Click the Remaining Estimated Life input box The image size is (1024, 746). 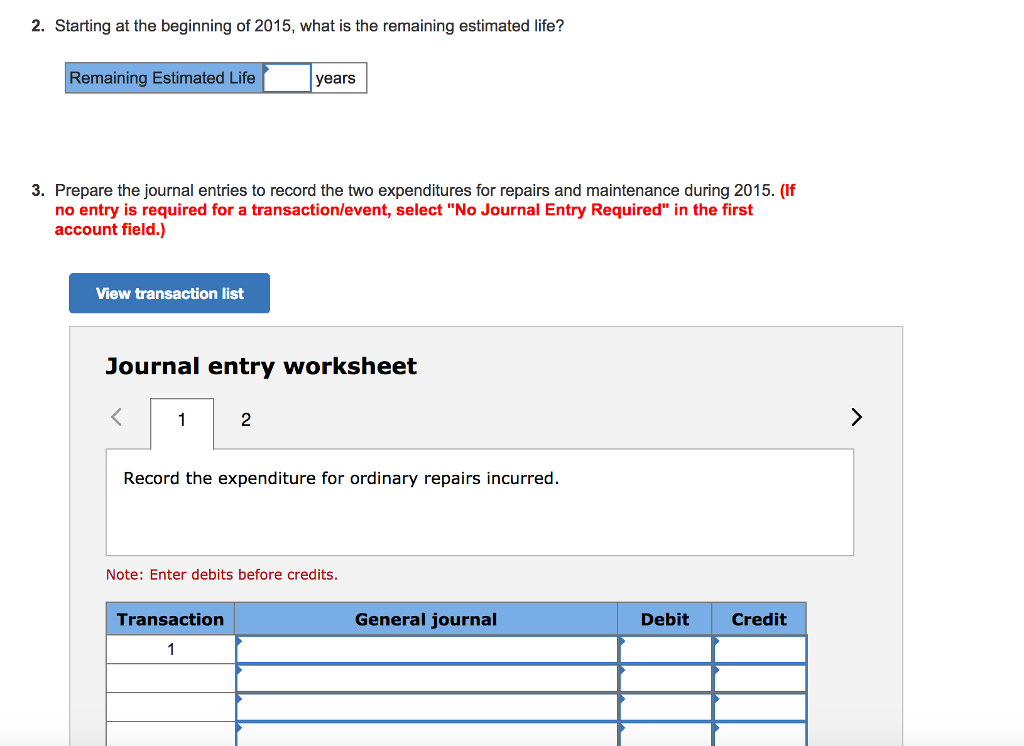[x=287, y=78]
